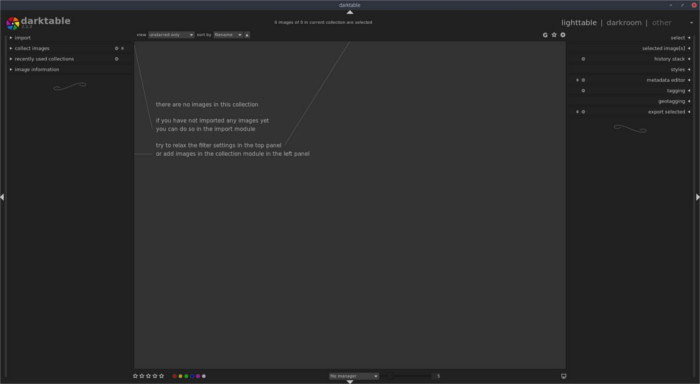Open the other views tab
Viewport: 700px width, 384px height.
point(662,23)
